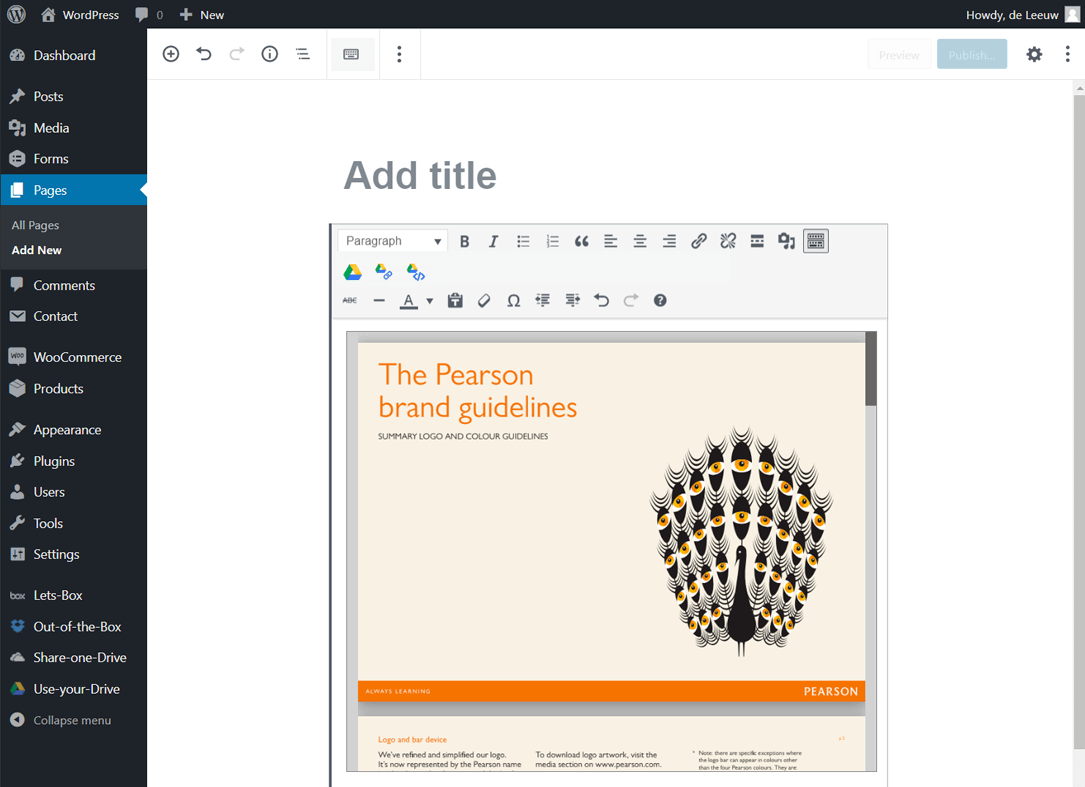This screenshot has width=1085, height=787.
Task: Remove link using the broken chain icon
Action: tap(728, 241)
